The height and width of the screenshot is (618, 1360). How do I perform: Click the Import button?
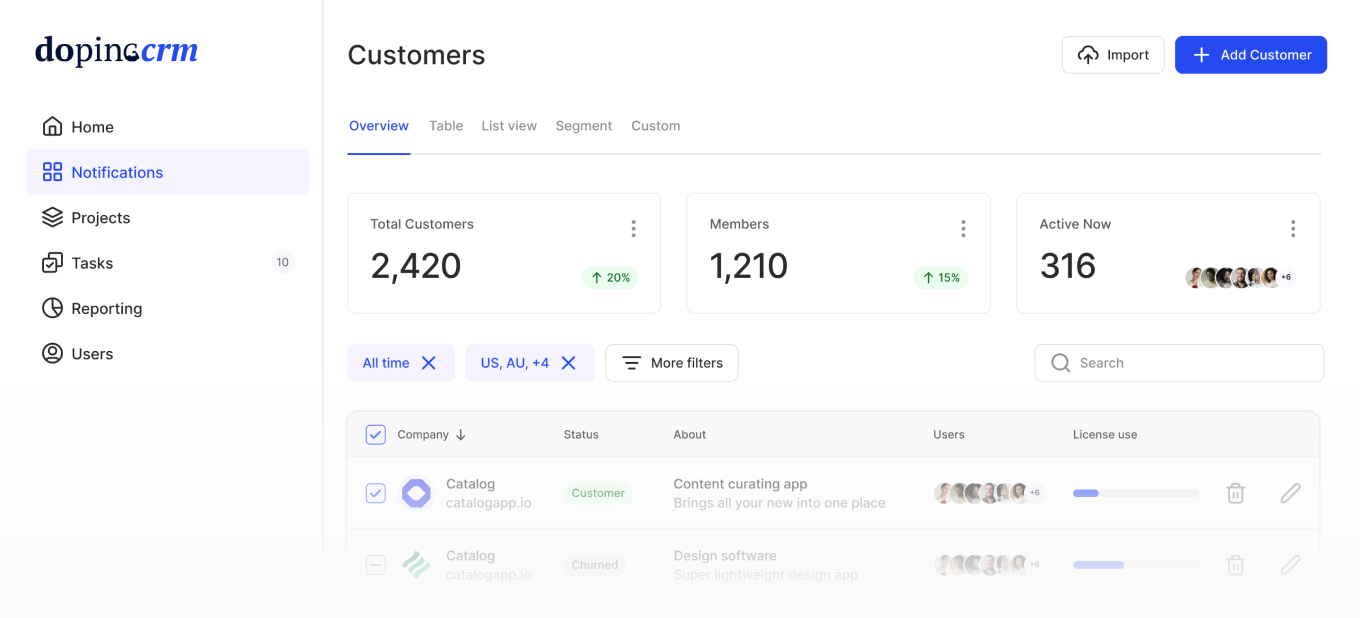pos(1113,55)
